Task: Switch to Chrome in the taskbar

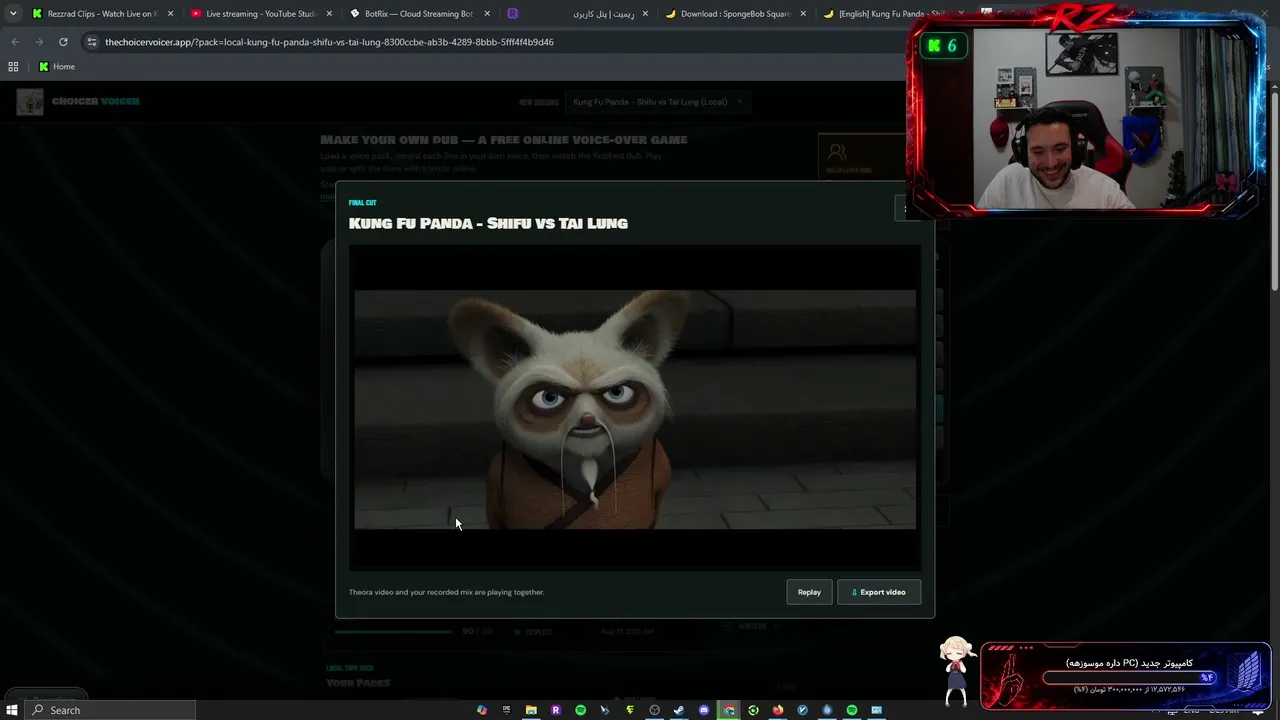Action: click(x=729, y=710)
